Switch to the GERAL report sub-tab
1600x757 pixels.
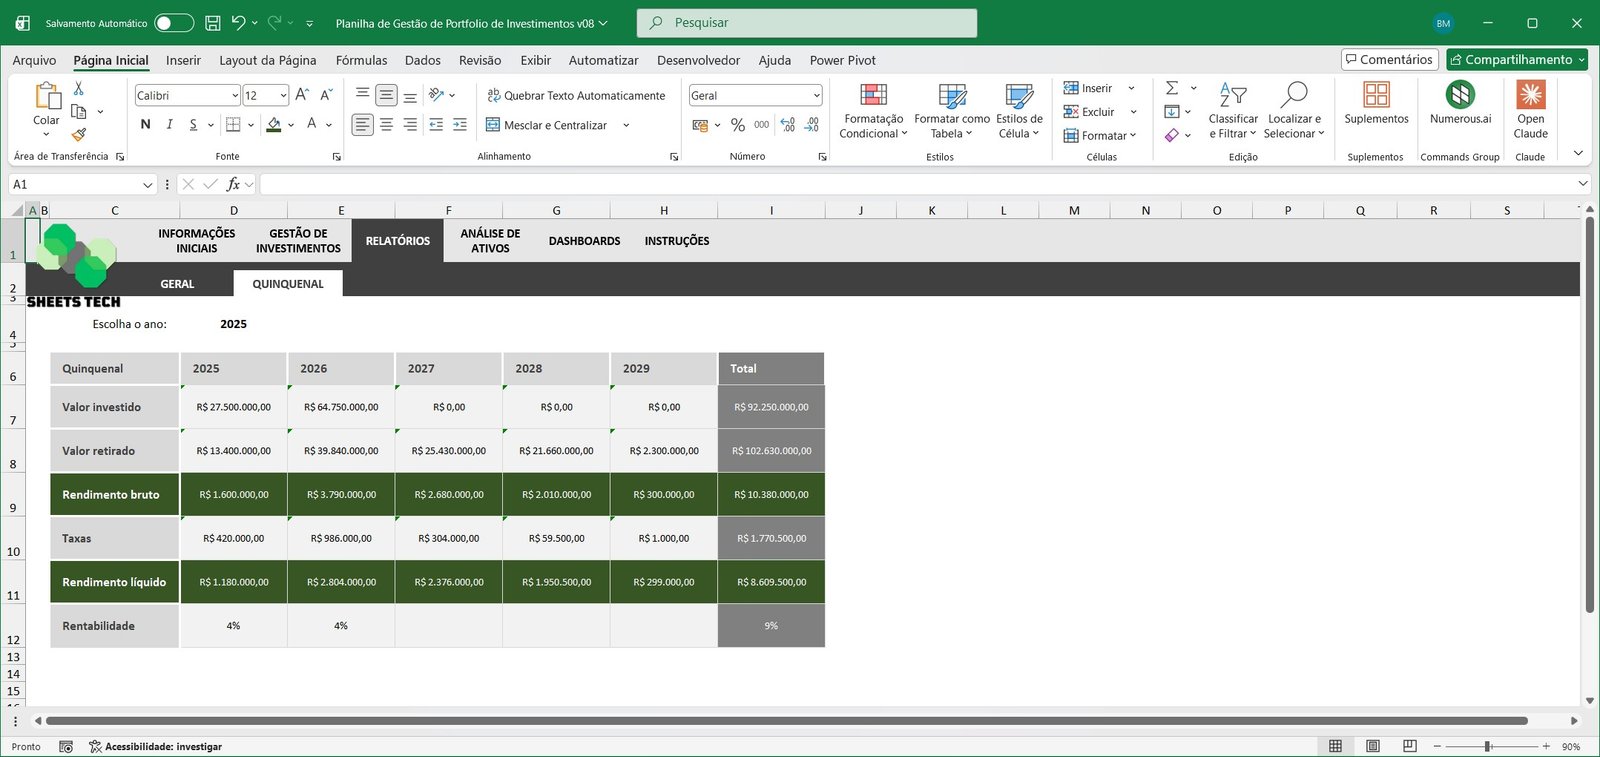(x=177, y=284)
